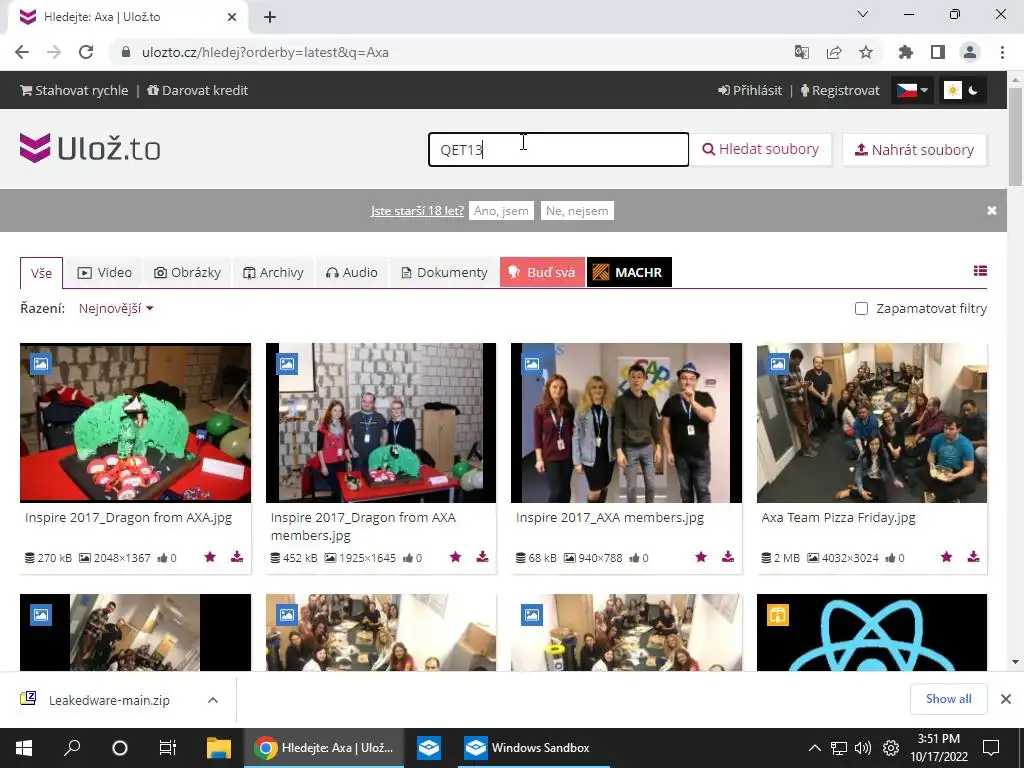Switch to Obrázky tab
Viewport: 1024px width, 768px height.
coord(187,272)
